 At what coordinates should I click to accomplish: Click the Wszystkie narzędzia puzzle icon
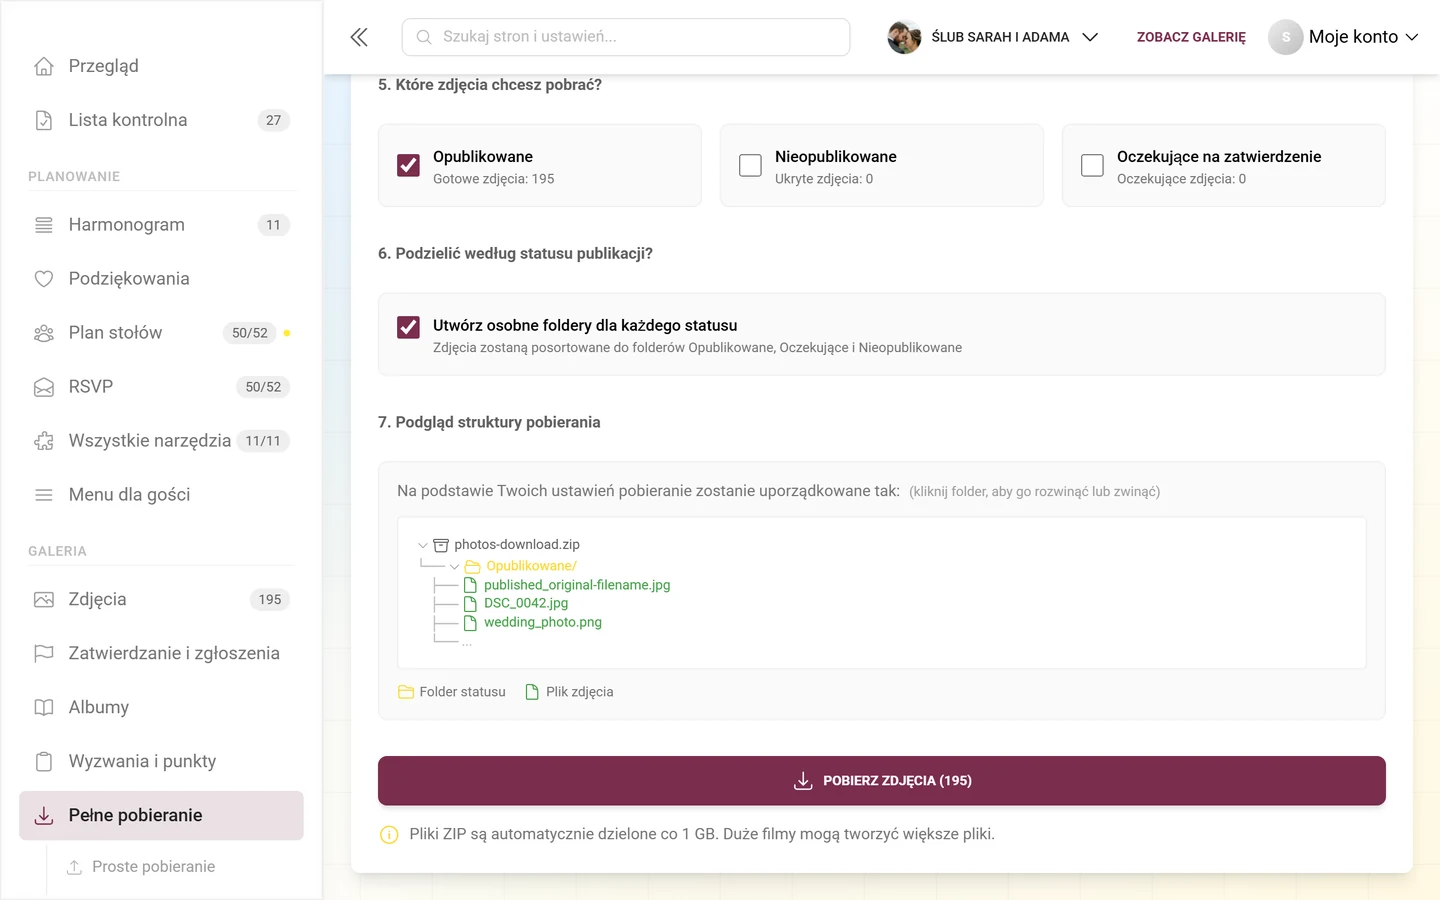tap(44, 441)
